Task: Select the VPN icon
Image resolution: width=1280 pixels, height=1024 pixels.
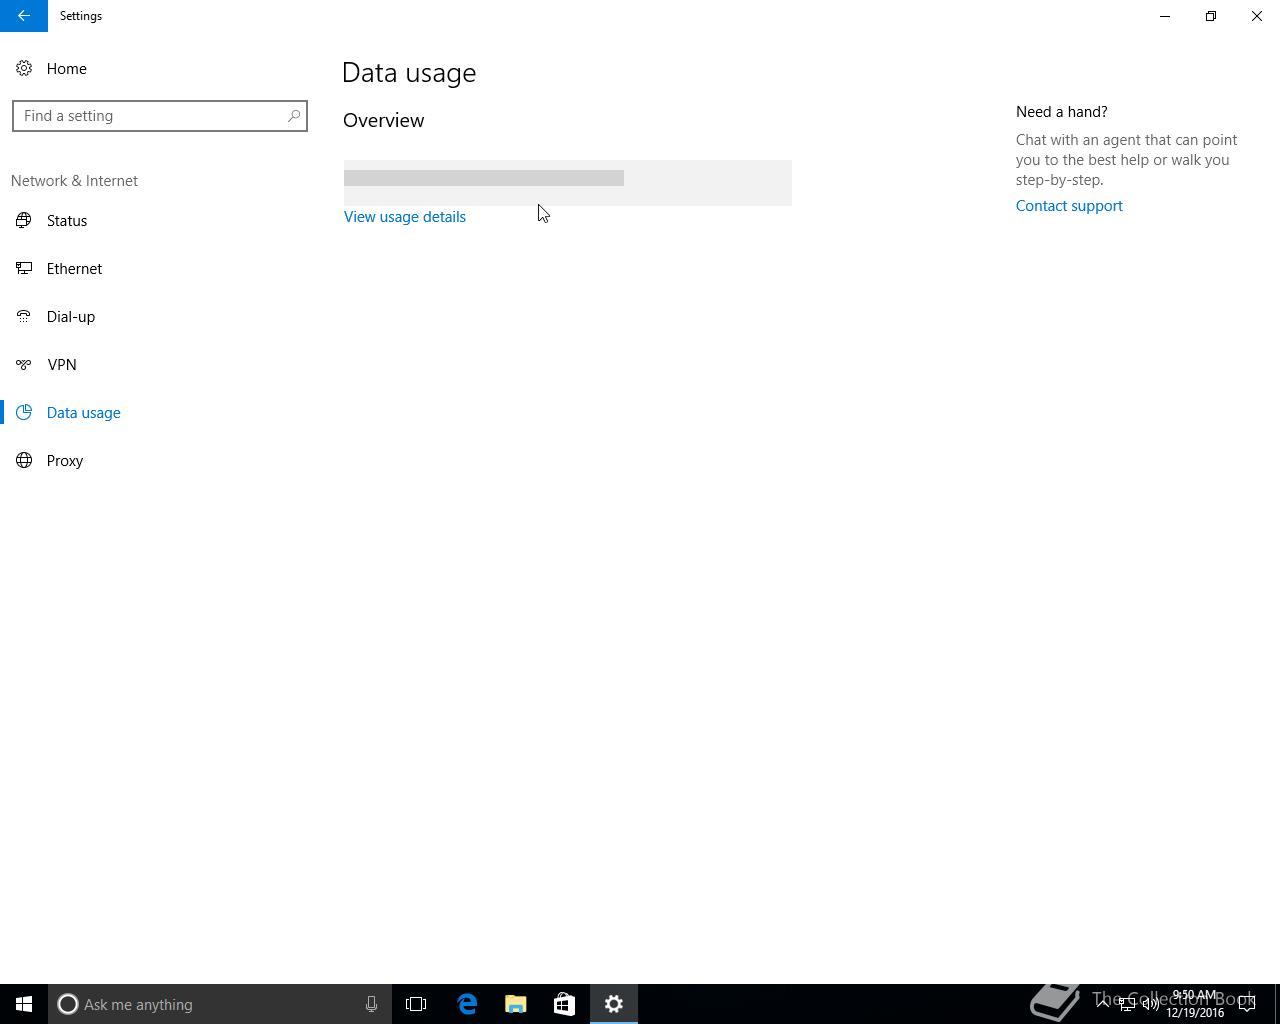Action: click(24, 365)
